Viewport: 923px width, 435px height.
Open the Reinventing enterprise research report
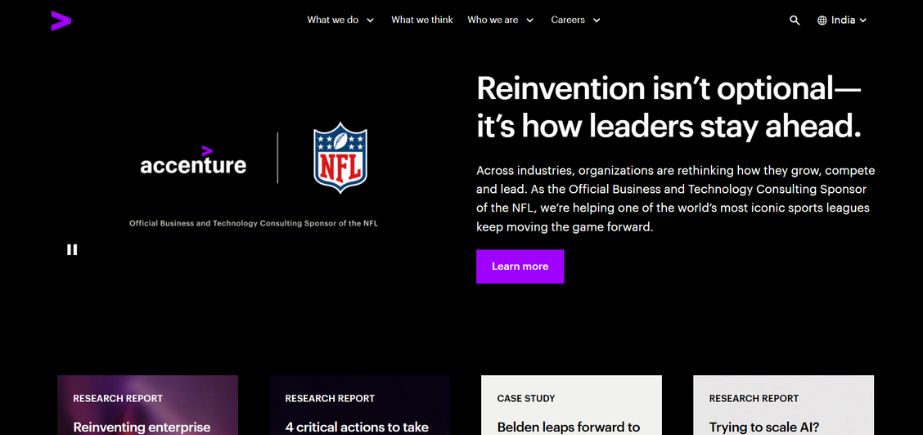coord(147,406)
